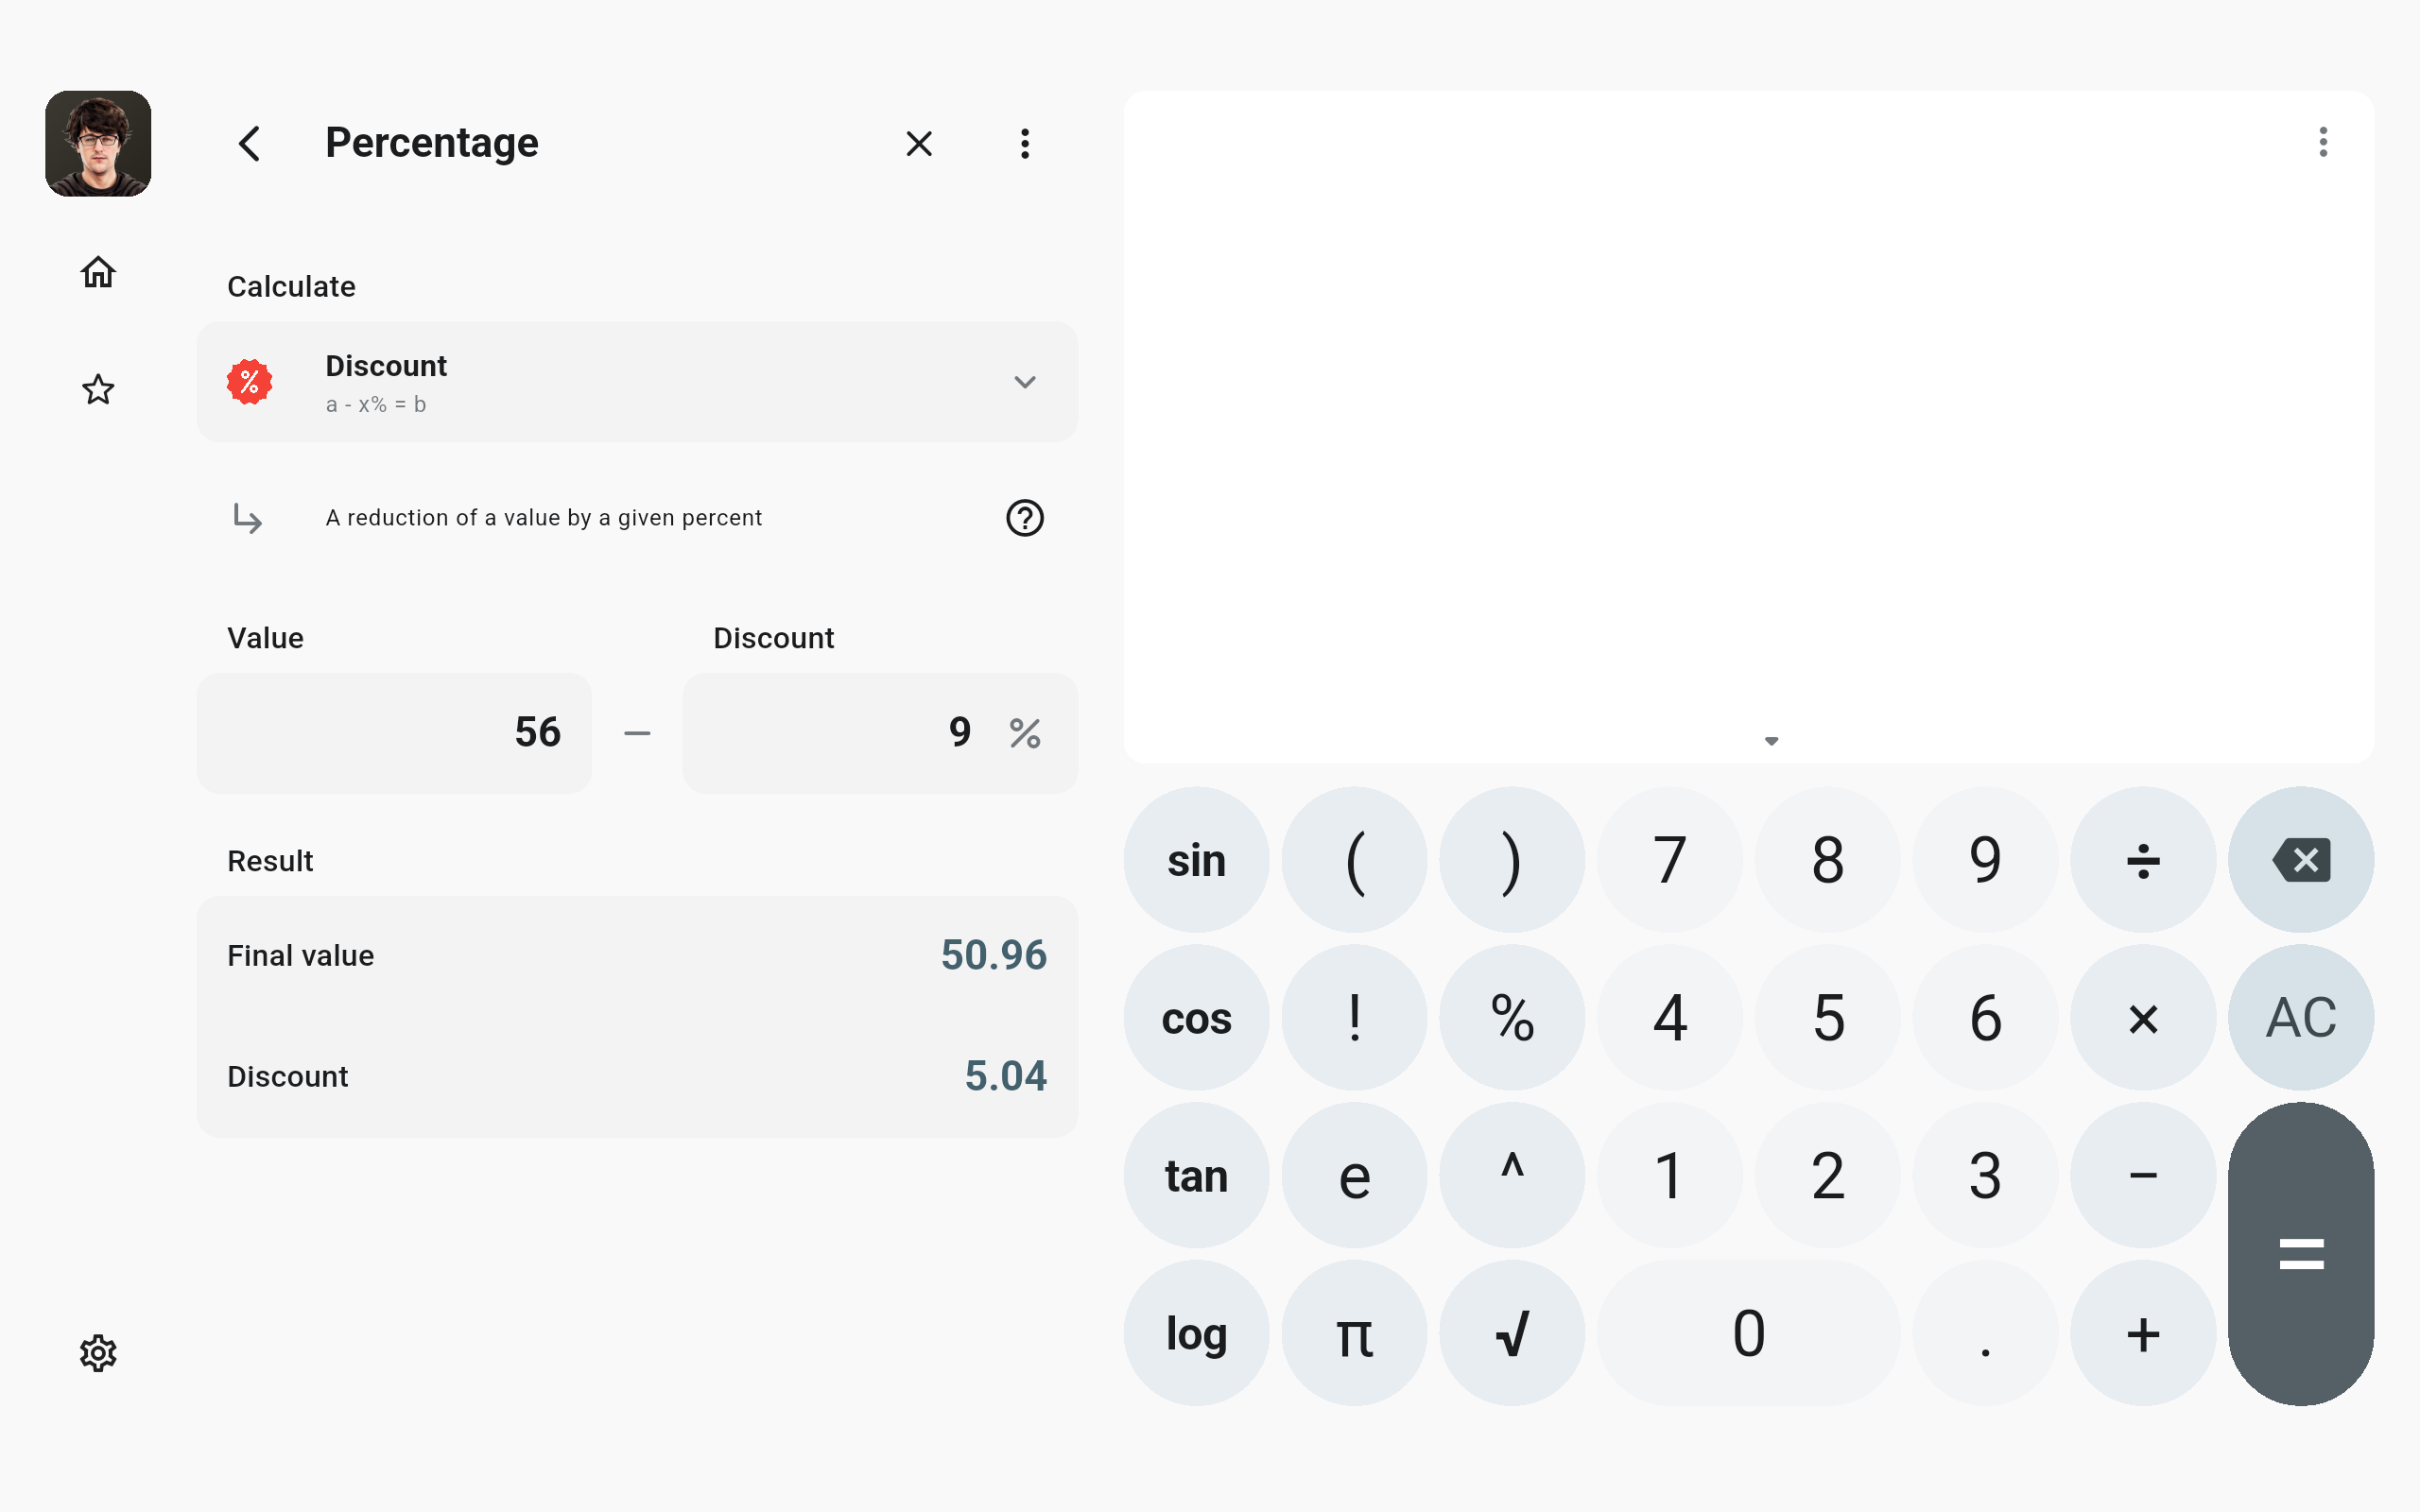Tap the divide operator key
Viewport: 2420px width, 1512px height.
point(2143,860)
